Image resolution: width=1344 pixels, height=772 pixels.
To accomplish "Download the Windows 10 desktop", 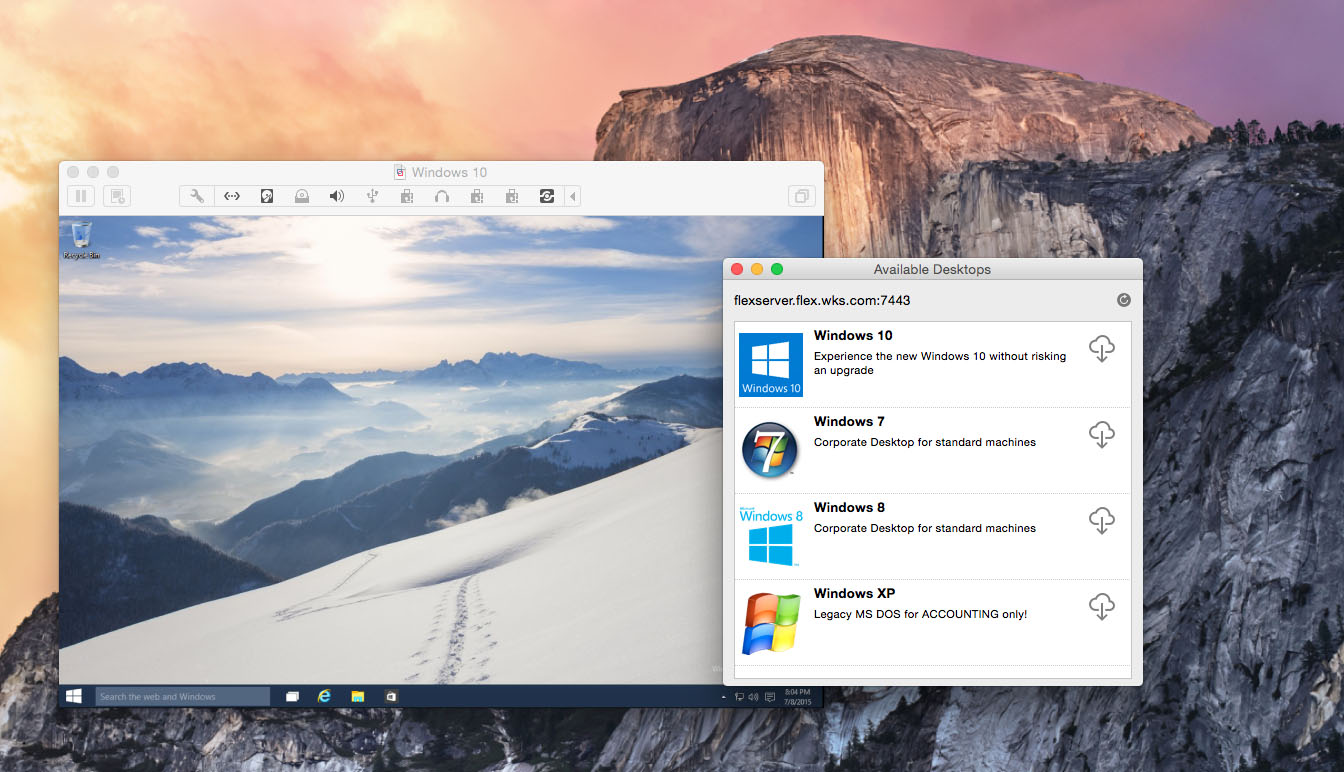I will click(x=1101, y=349).
